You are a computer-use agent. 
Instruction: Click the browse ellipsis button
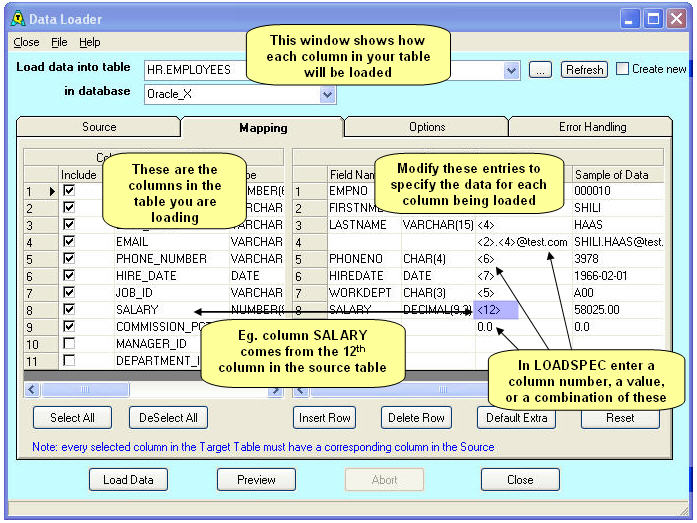coord(540,70)
